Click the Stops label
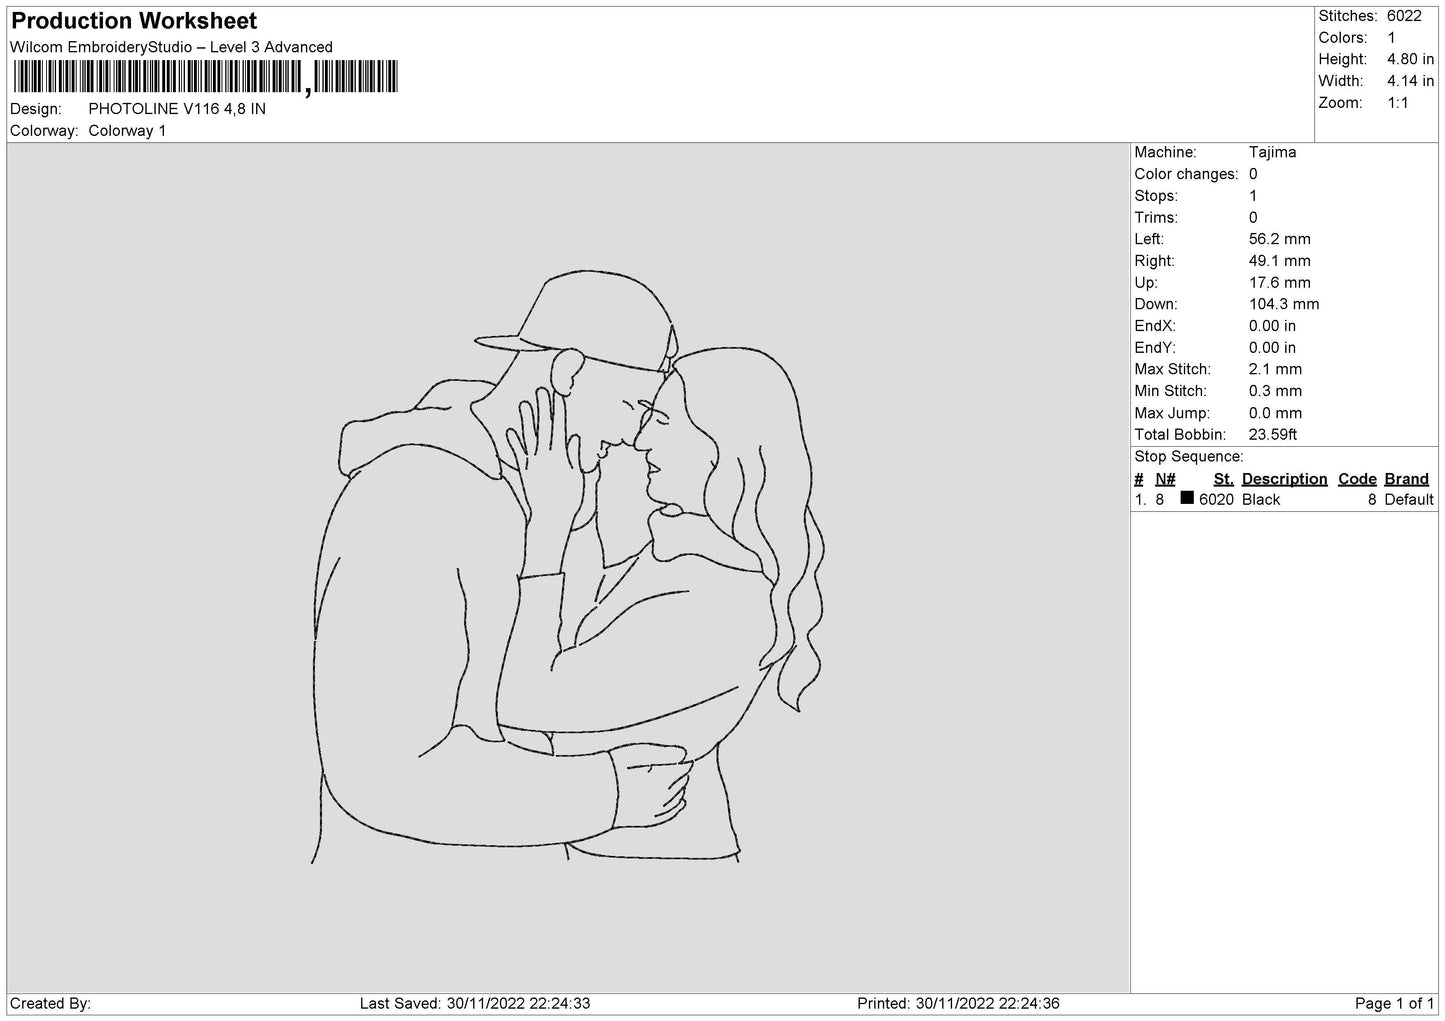1445x1021 pixels. pyautogui.click(x=1156, y=197)
